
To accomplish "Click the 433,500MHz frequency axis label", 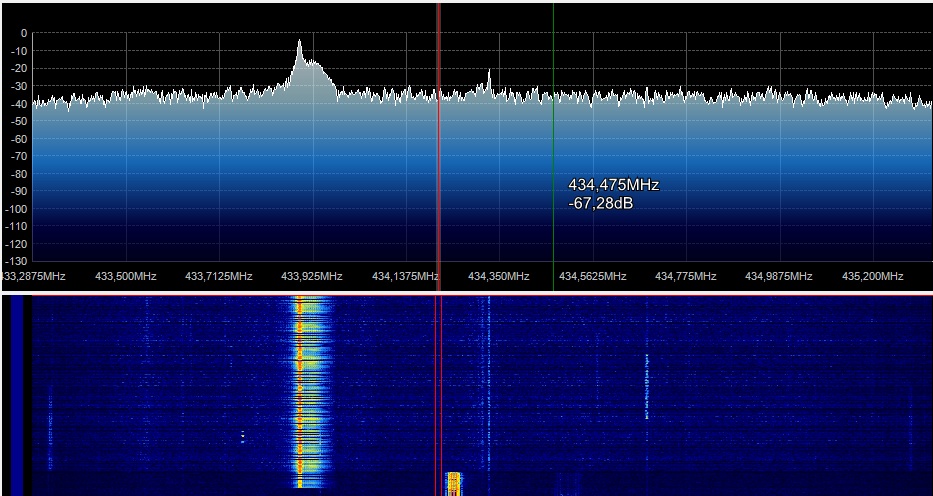I will [126, 277].
